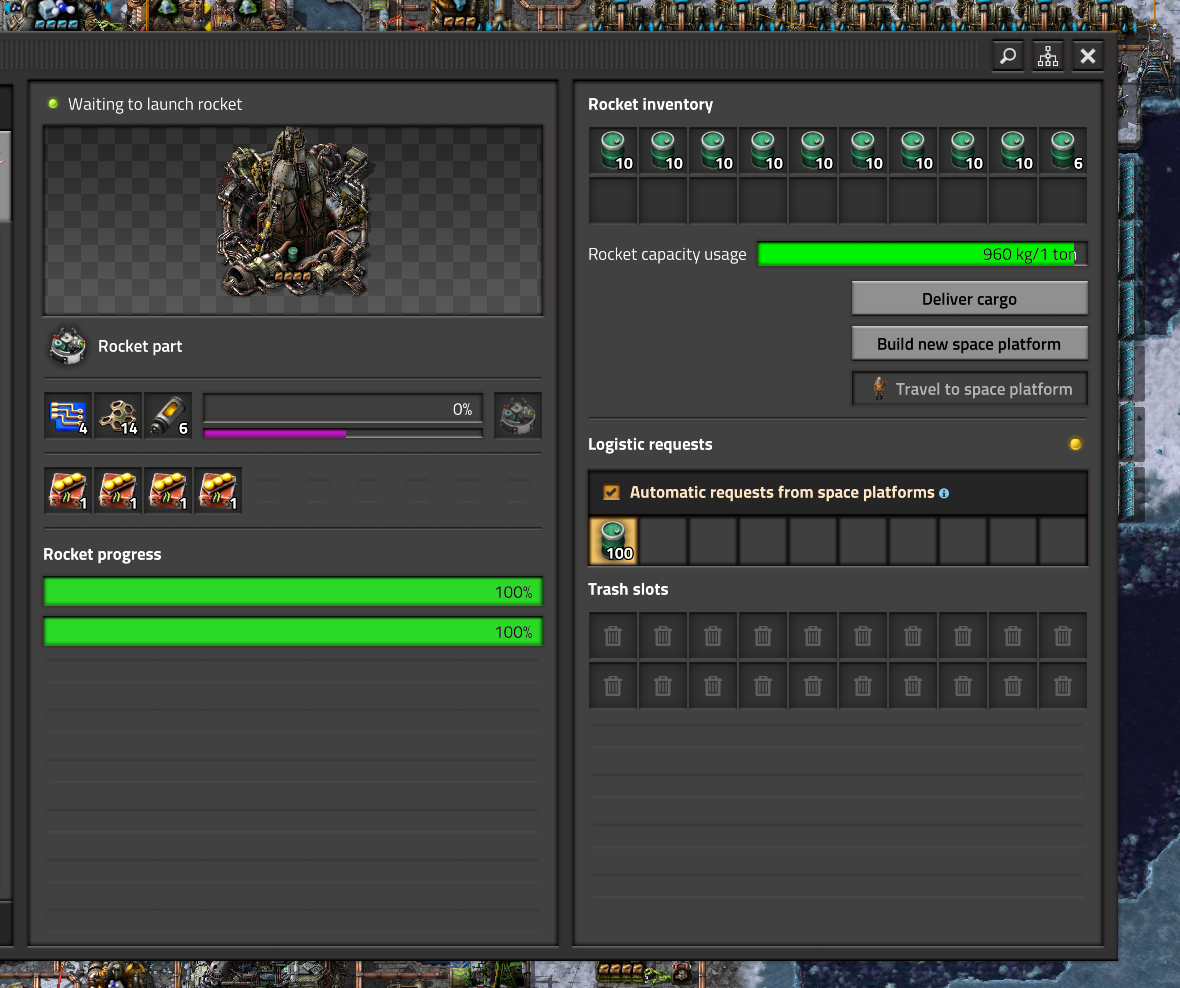The height and width of the screenshot is (988, 1180).
Task: Click the 'Logistic requests' heading
Action: pos(650,445)
